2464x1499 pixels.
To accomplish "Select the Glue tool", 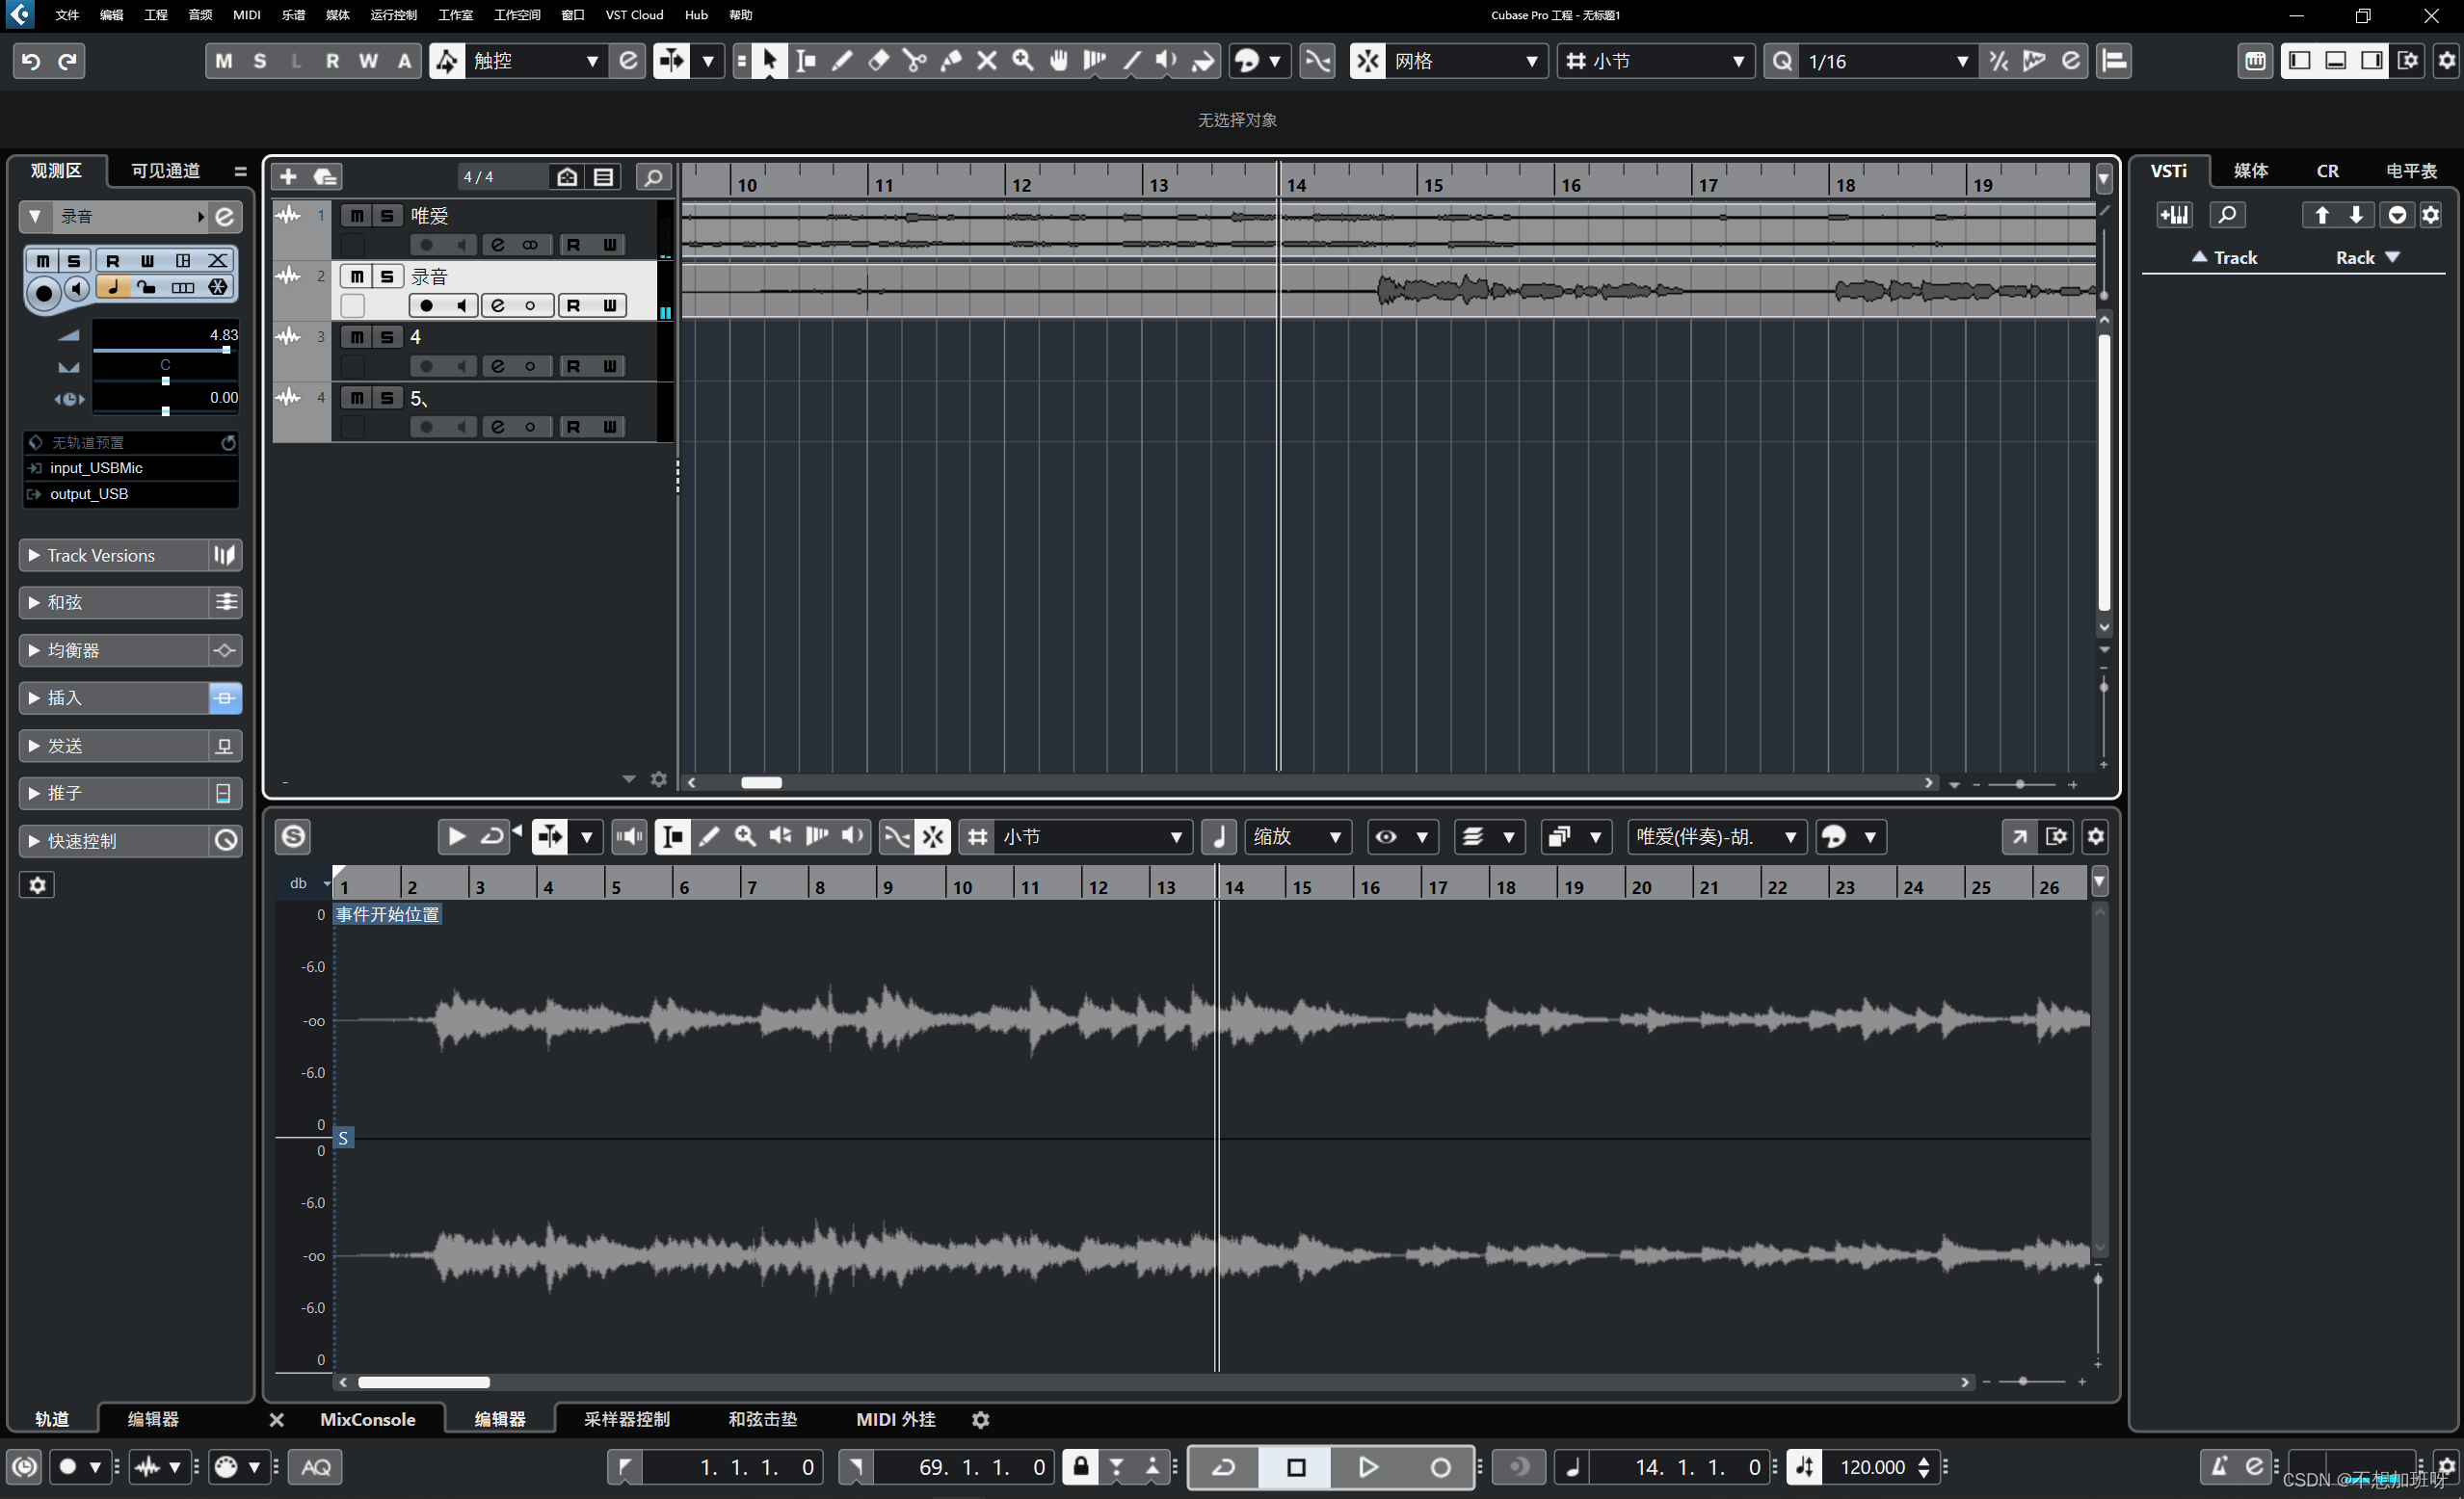I will tap(951, 61).
